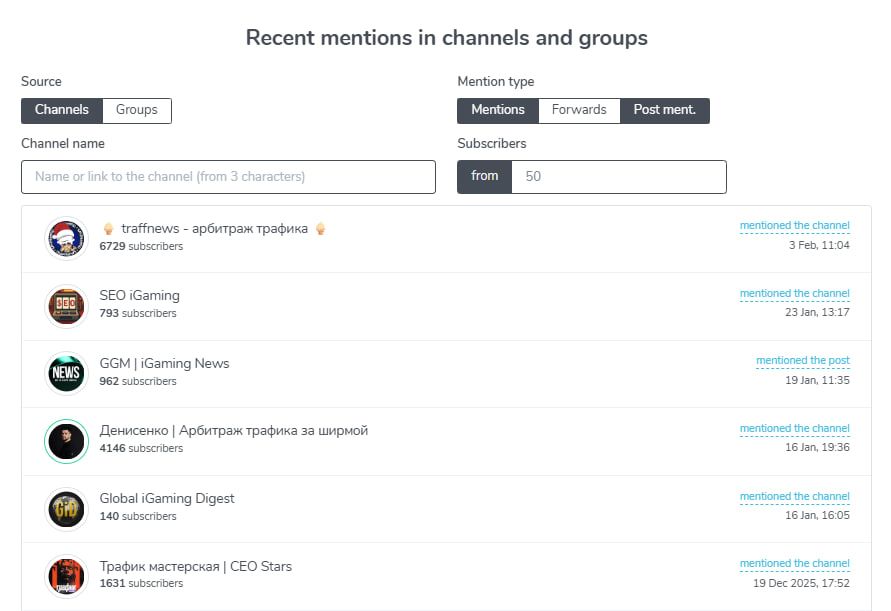Open Денисенко Арбитраж трафика channel title
Image resolution: width=891 pixels, height=611 pixels.
234,431
